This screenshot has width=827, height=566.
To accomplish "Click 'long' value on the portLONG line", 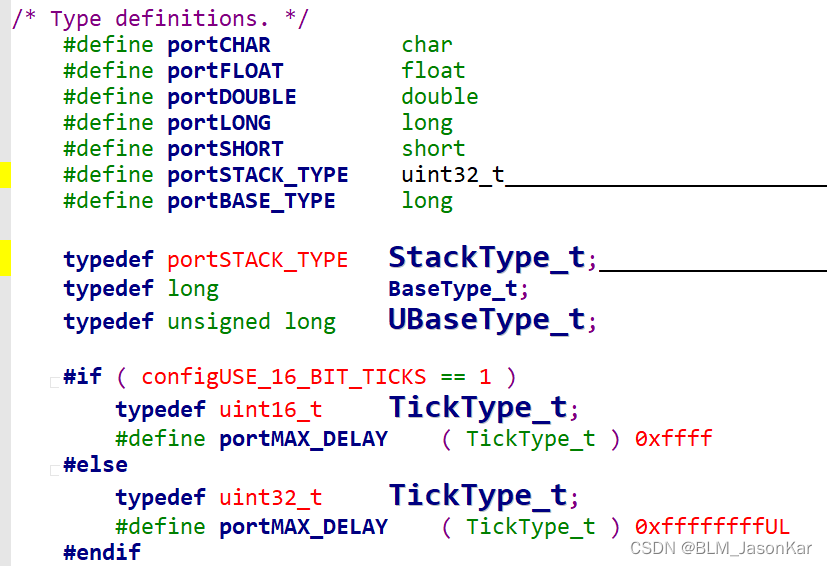I will pyautogui.click(x=427, y=123).
